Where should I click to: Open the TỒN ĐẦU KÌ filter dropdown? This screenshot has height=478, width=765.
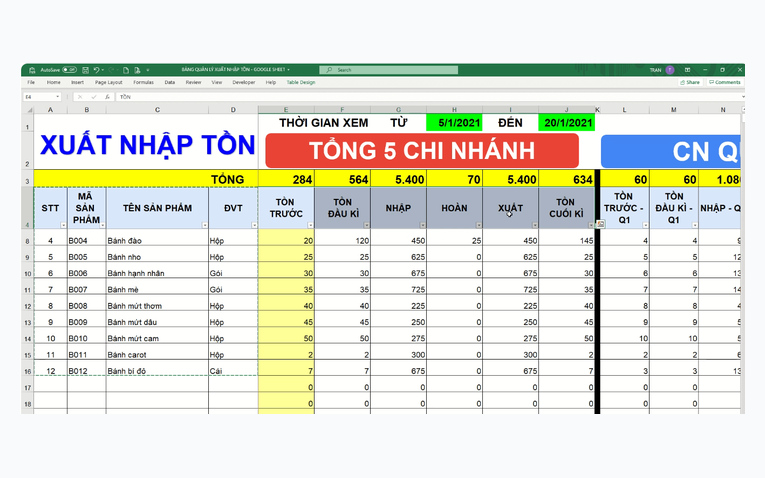(x=366, y=225)
